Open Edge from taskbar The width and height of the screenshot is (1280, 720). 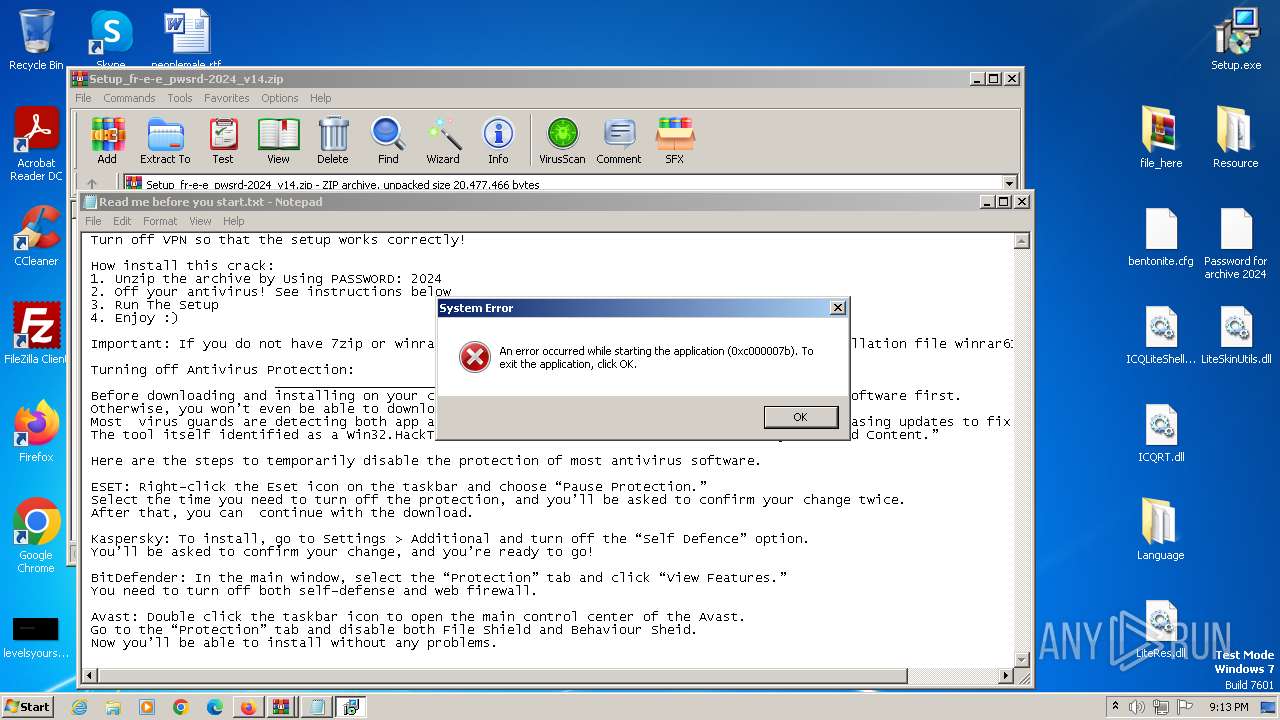tap(215, 707)
